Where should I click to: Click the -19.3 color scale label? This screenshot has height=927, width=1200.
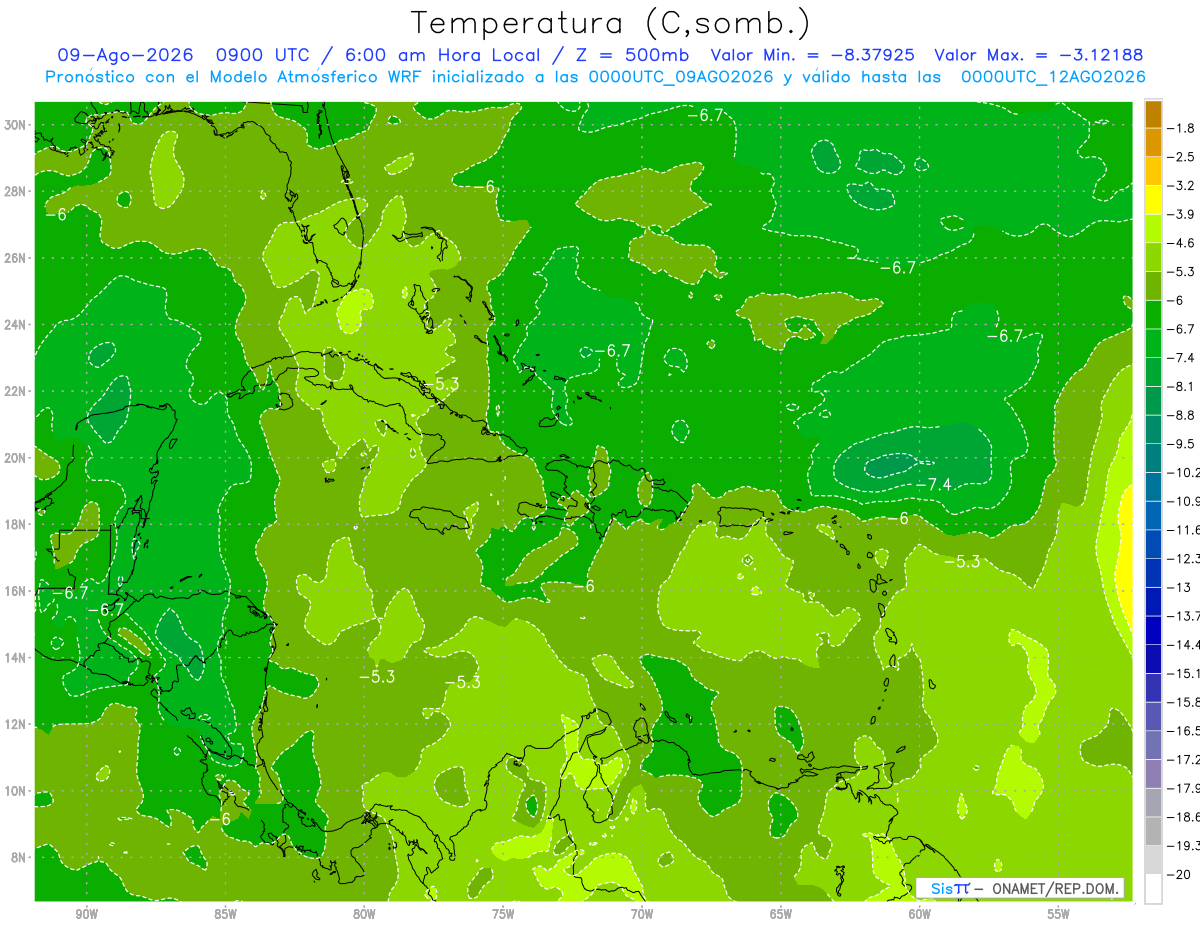pos(1184,846)
